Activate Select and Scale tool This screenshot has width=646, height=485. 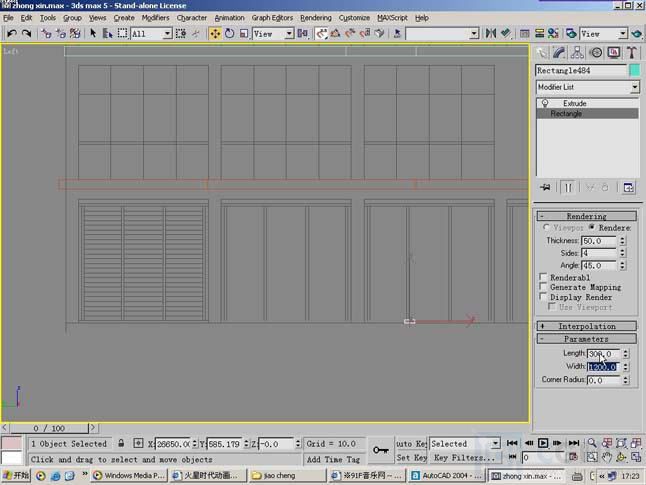[x=244, y=33]
